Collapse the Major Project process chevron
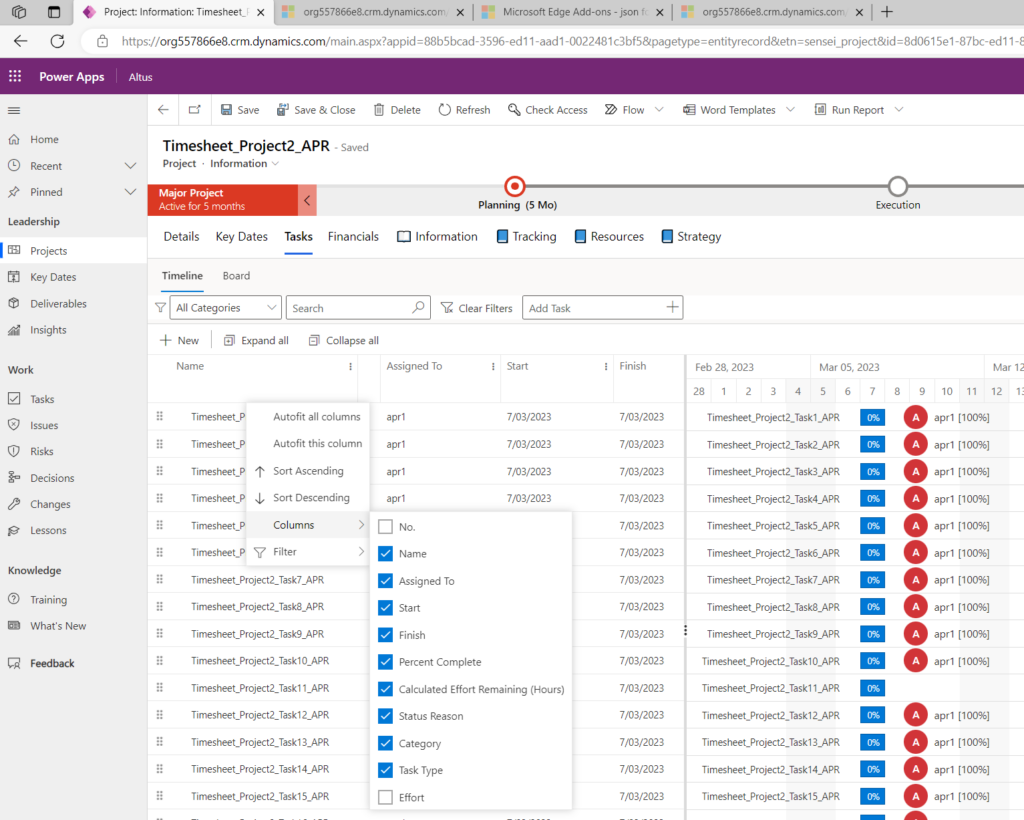The width and height of the screenshot is (1024, 820). pos(307,200)
